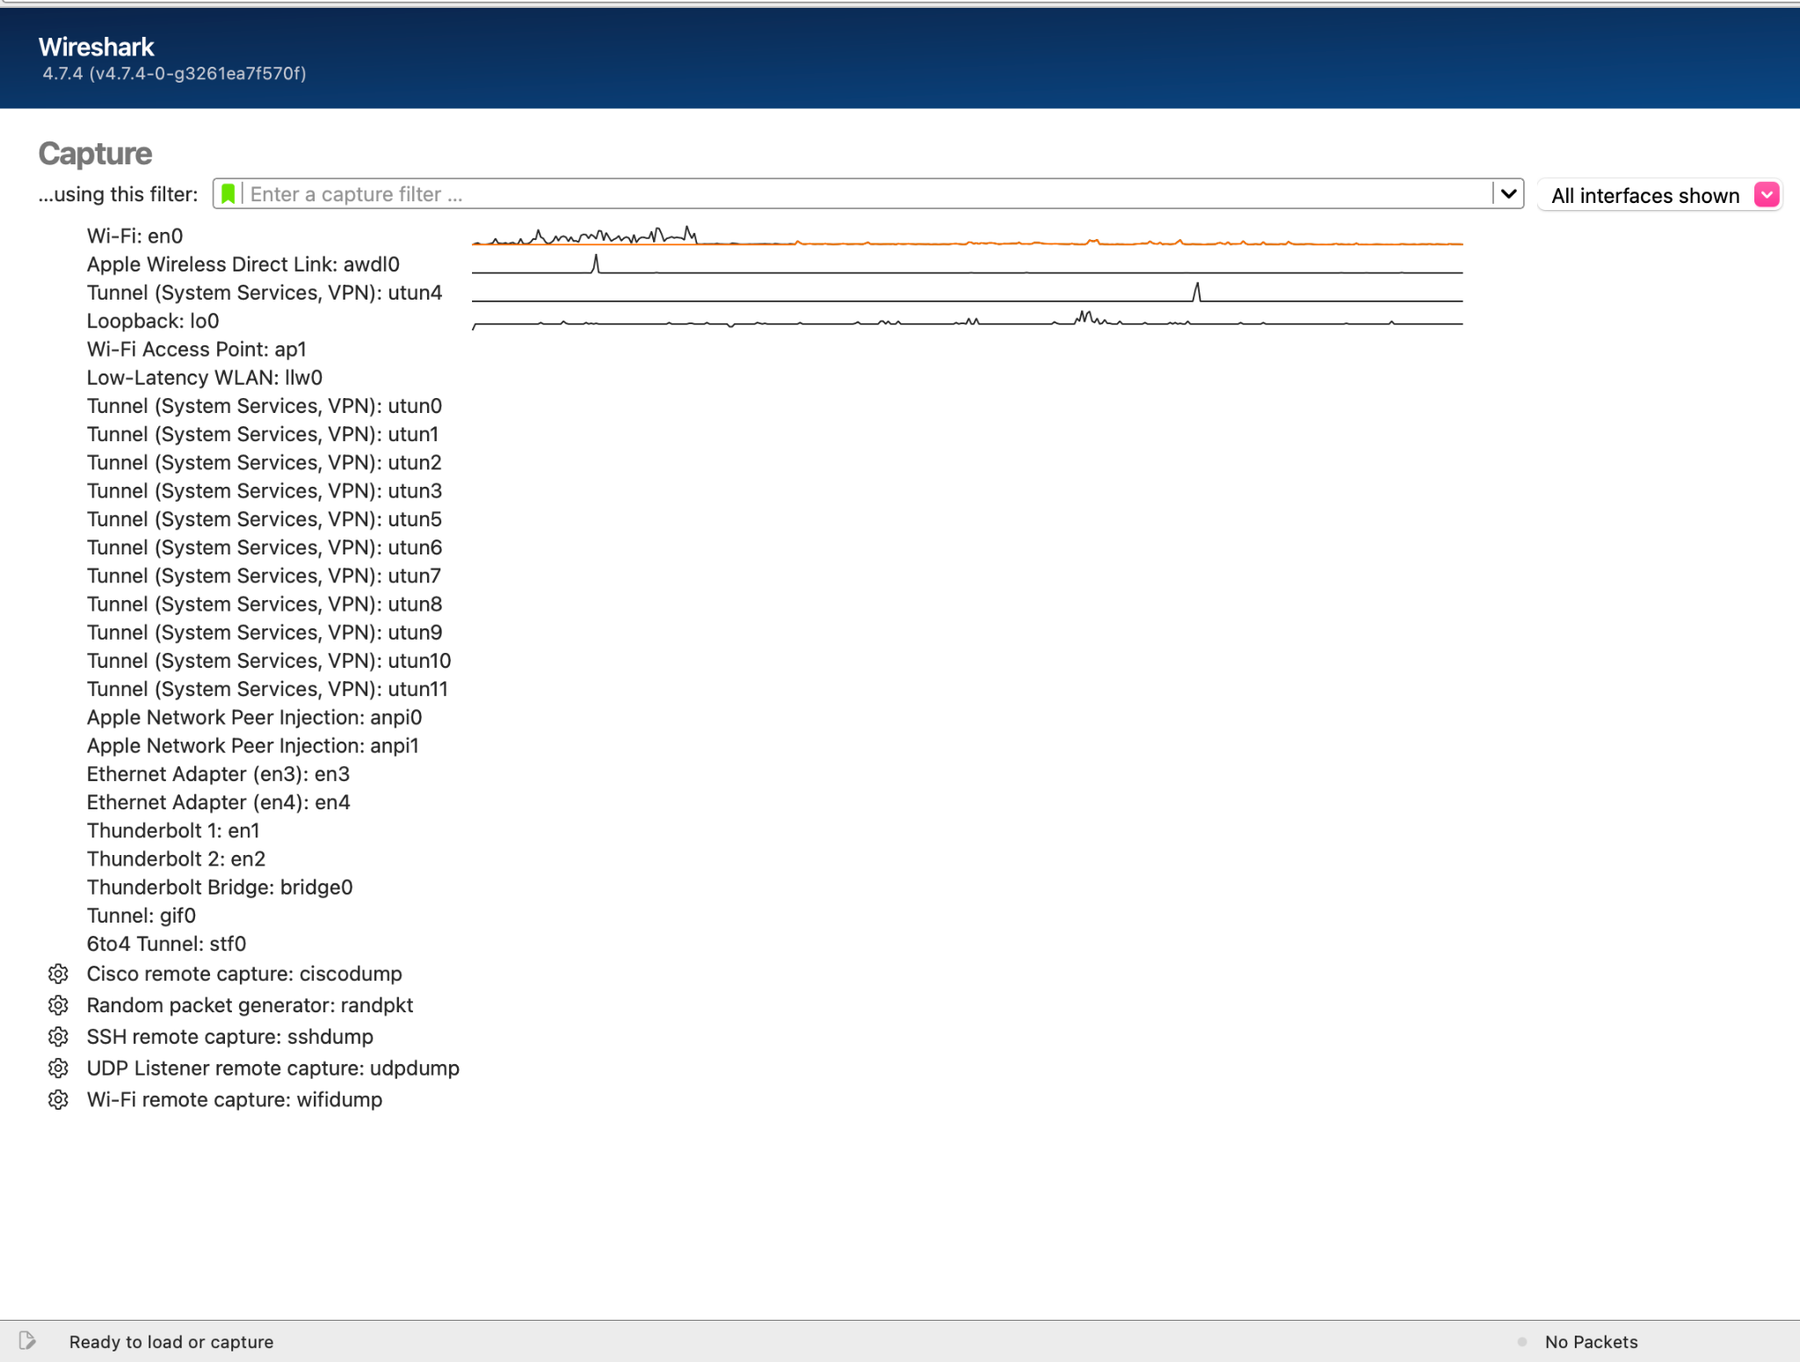Select the Tunnel utun8 interface
The image size is (1800, 1362).
pos(264,604)
